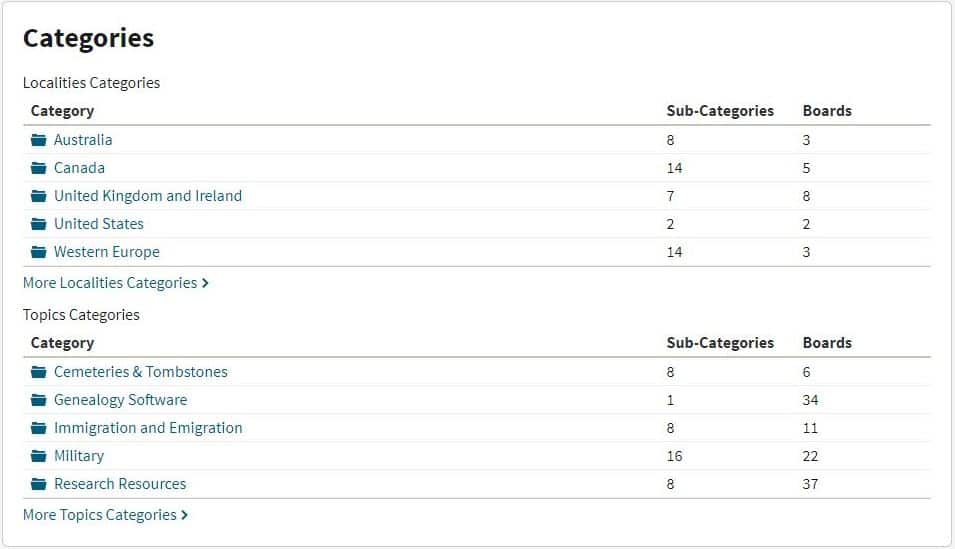This screenshot has height=549, width=955.
Task: Expand More Localities Categories chevron
Action: (205, 283)
